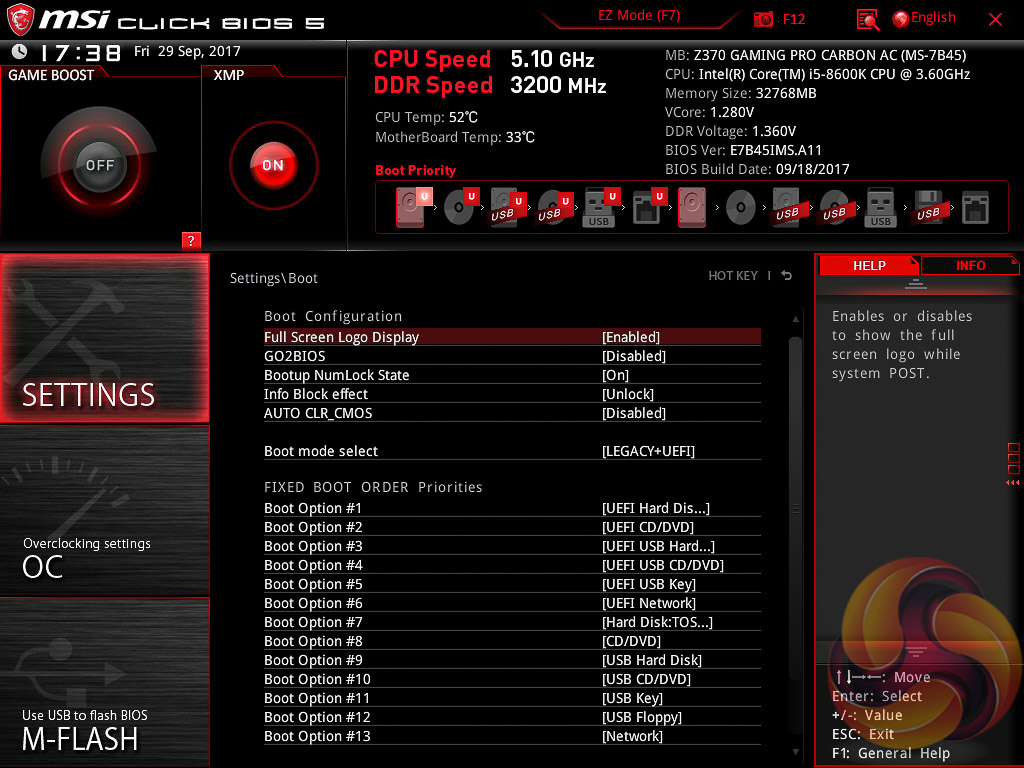The height and width of the screenshot is (768, 1024).
Task: Turn off the XMP button
Action: tap(273, 165)
